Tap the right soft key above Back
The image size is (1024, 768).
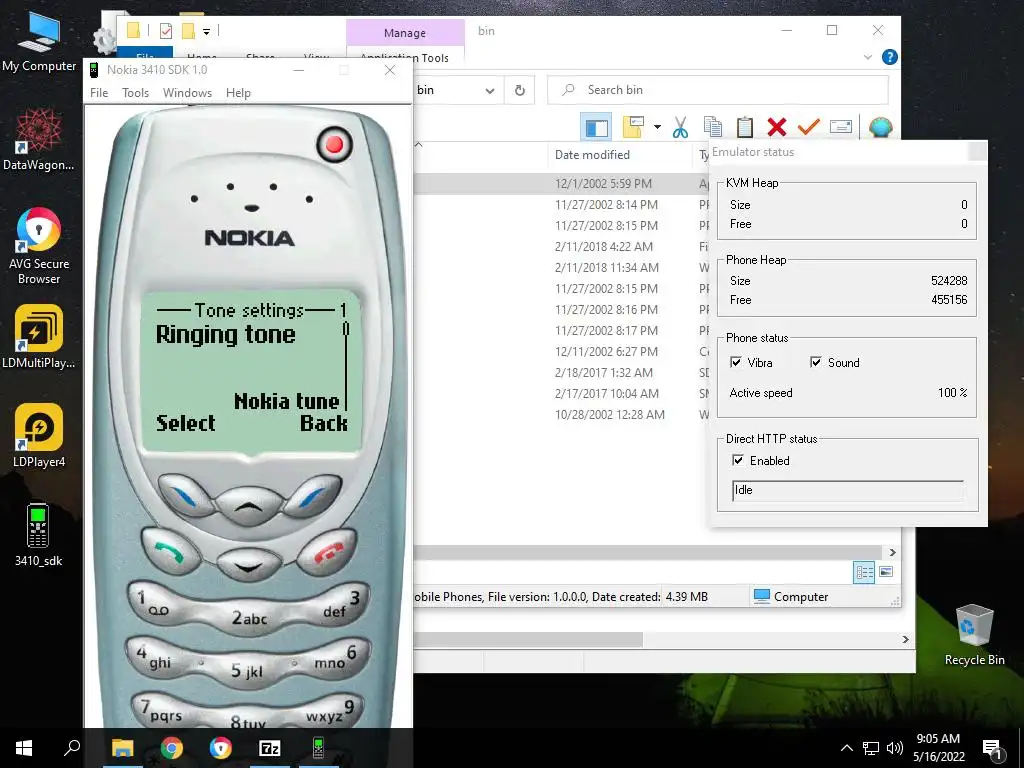[313, 496]
